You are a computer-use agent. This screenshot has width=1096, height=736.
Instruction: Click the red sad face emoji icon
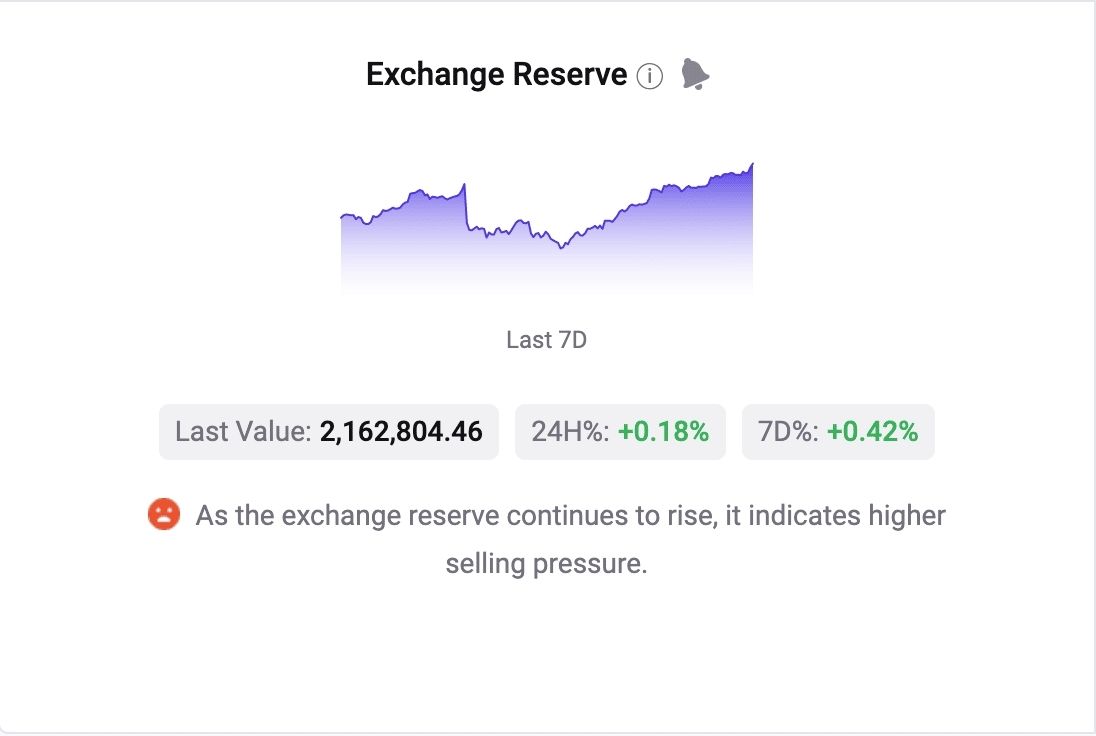164,514
